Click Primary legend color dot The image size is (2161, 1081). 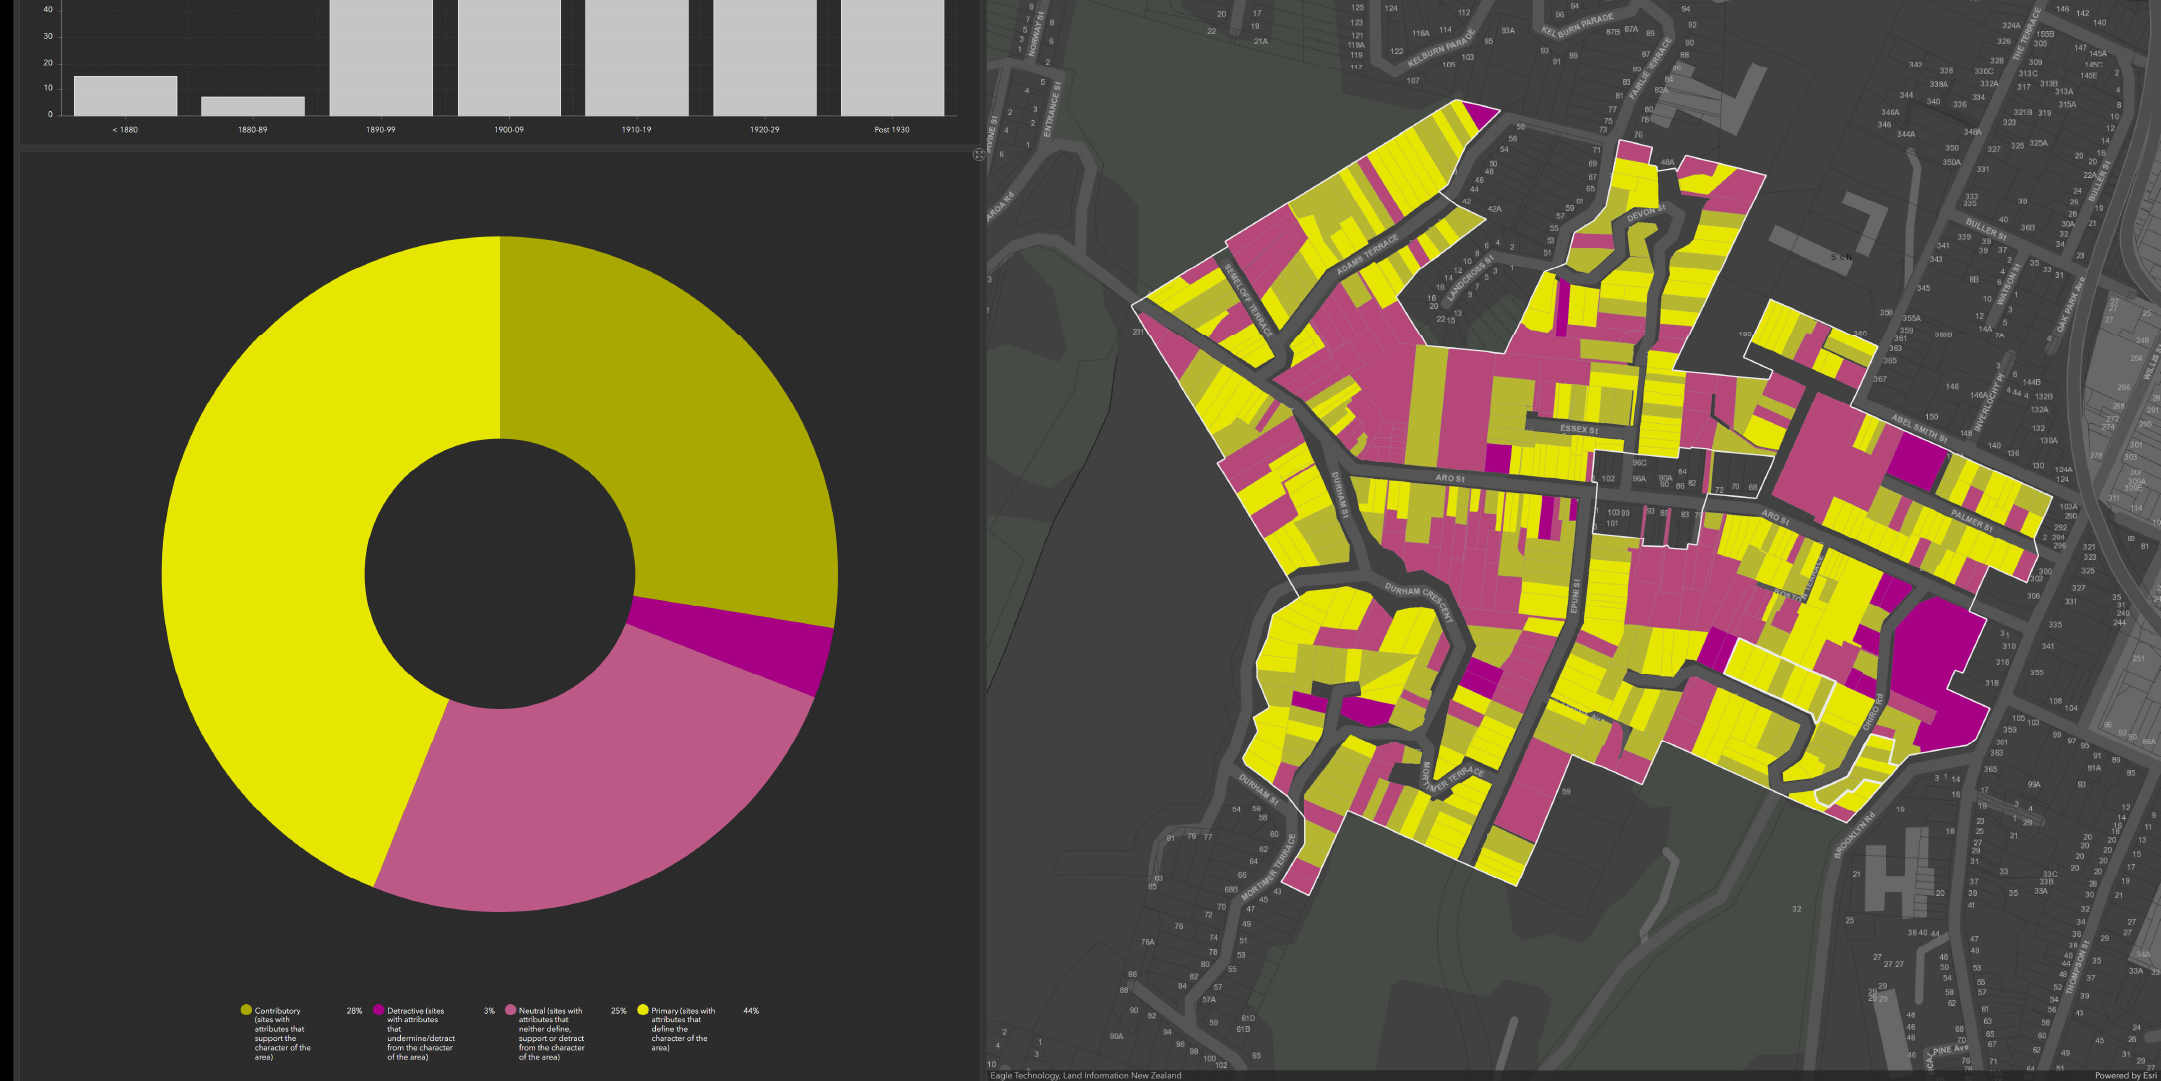point(643,1010)
